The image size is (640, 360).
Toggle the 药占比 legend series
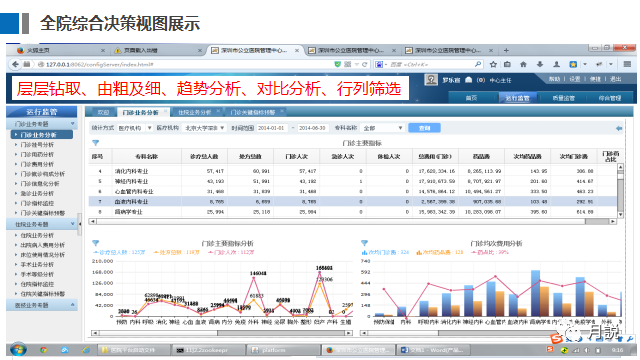(x=490, y=252)
